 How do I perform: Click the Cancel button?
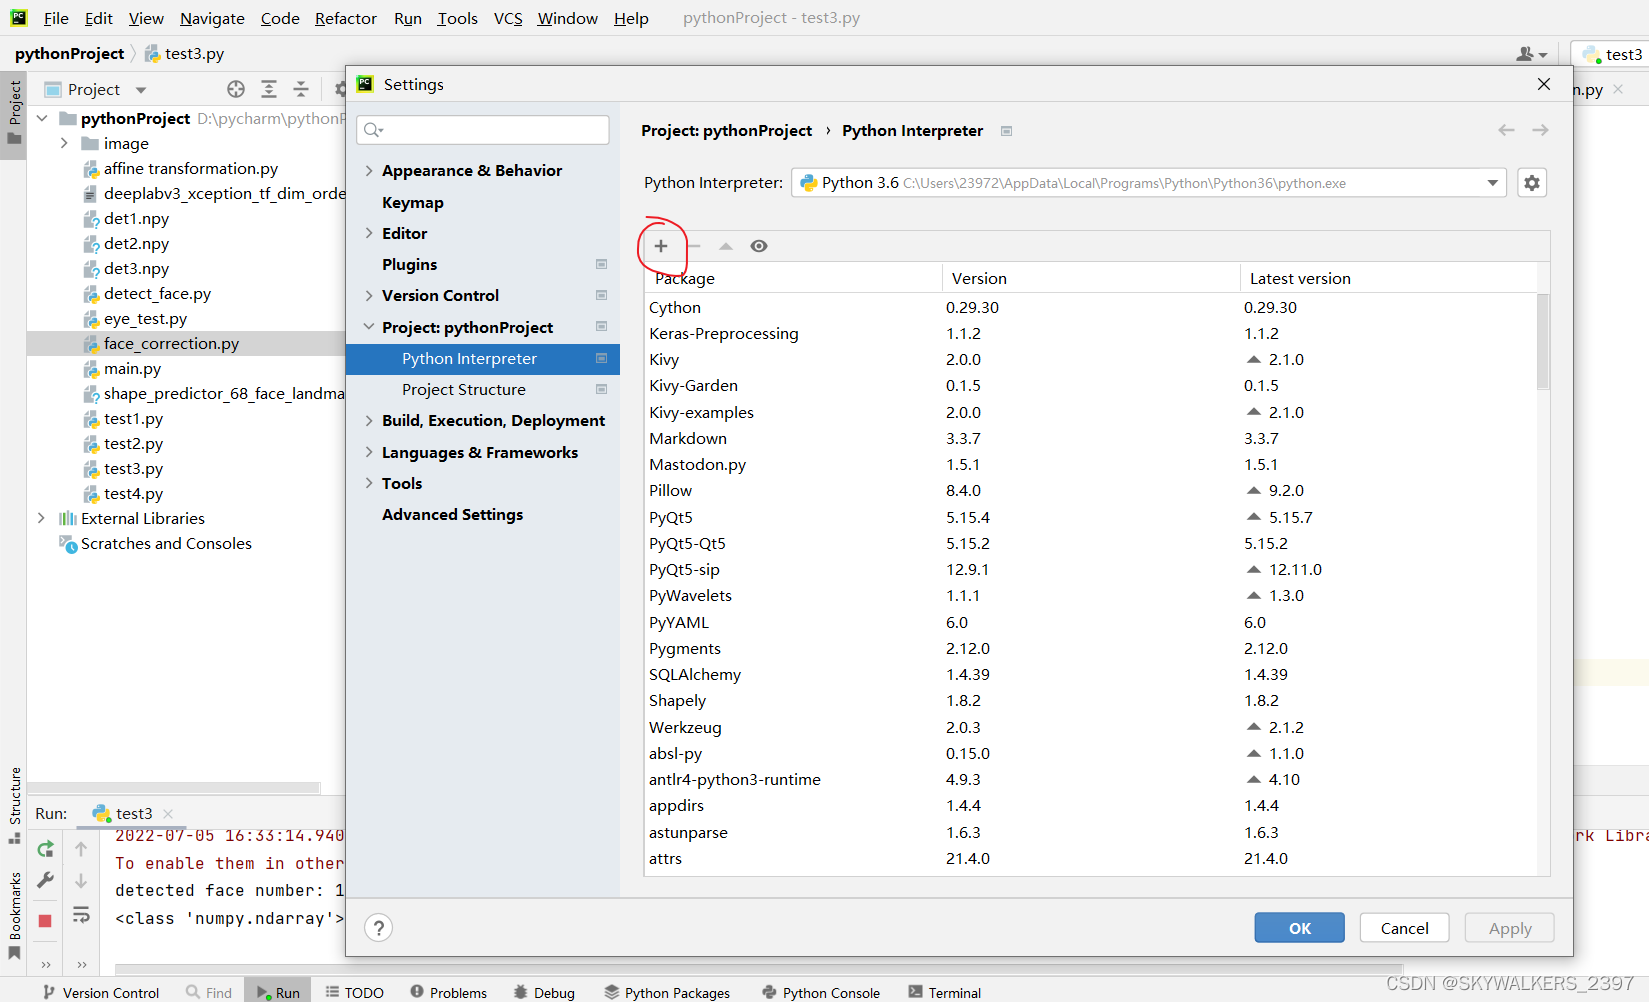tap(1405, 928)
